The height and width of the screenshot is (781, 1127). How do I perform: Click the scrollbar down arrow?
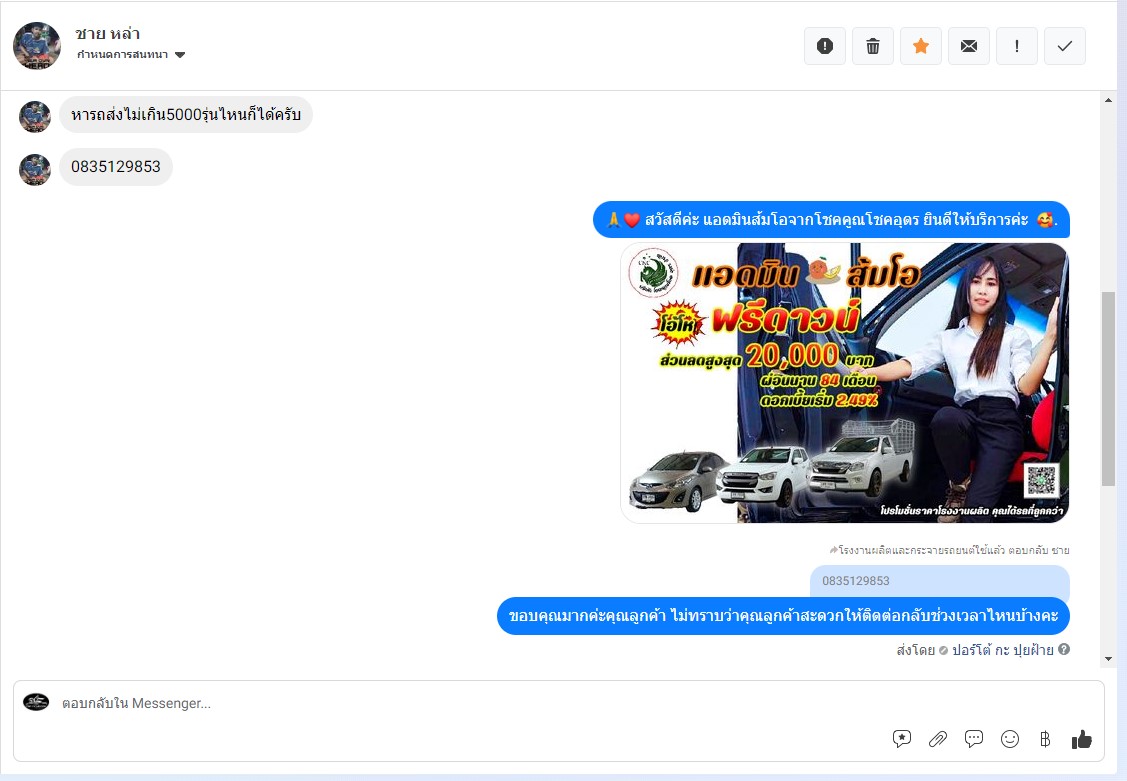pos(1108,658)
